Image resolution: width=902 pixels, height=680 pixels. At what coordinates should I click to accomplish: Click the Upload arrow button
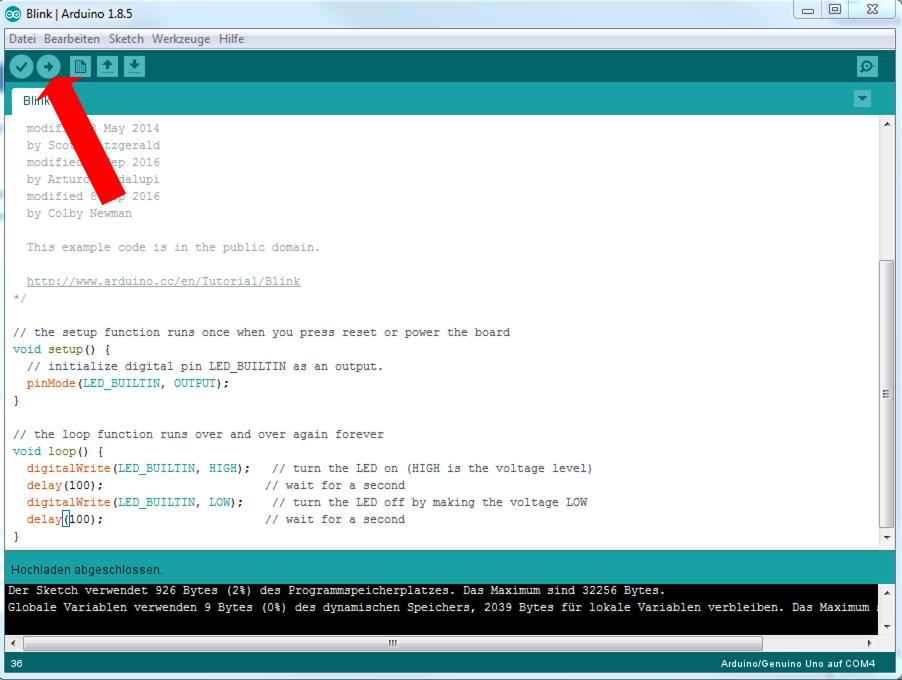(48, 67)
